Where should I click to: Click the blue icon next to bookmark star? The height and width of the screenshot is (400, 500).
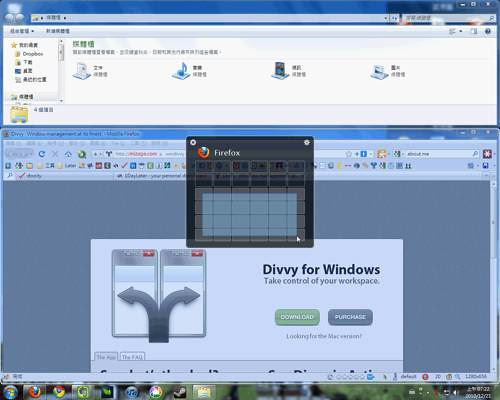click(363, 154)
